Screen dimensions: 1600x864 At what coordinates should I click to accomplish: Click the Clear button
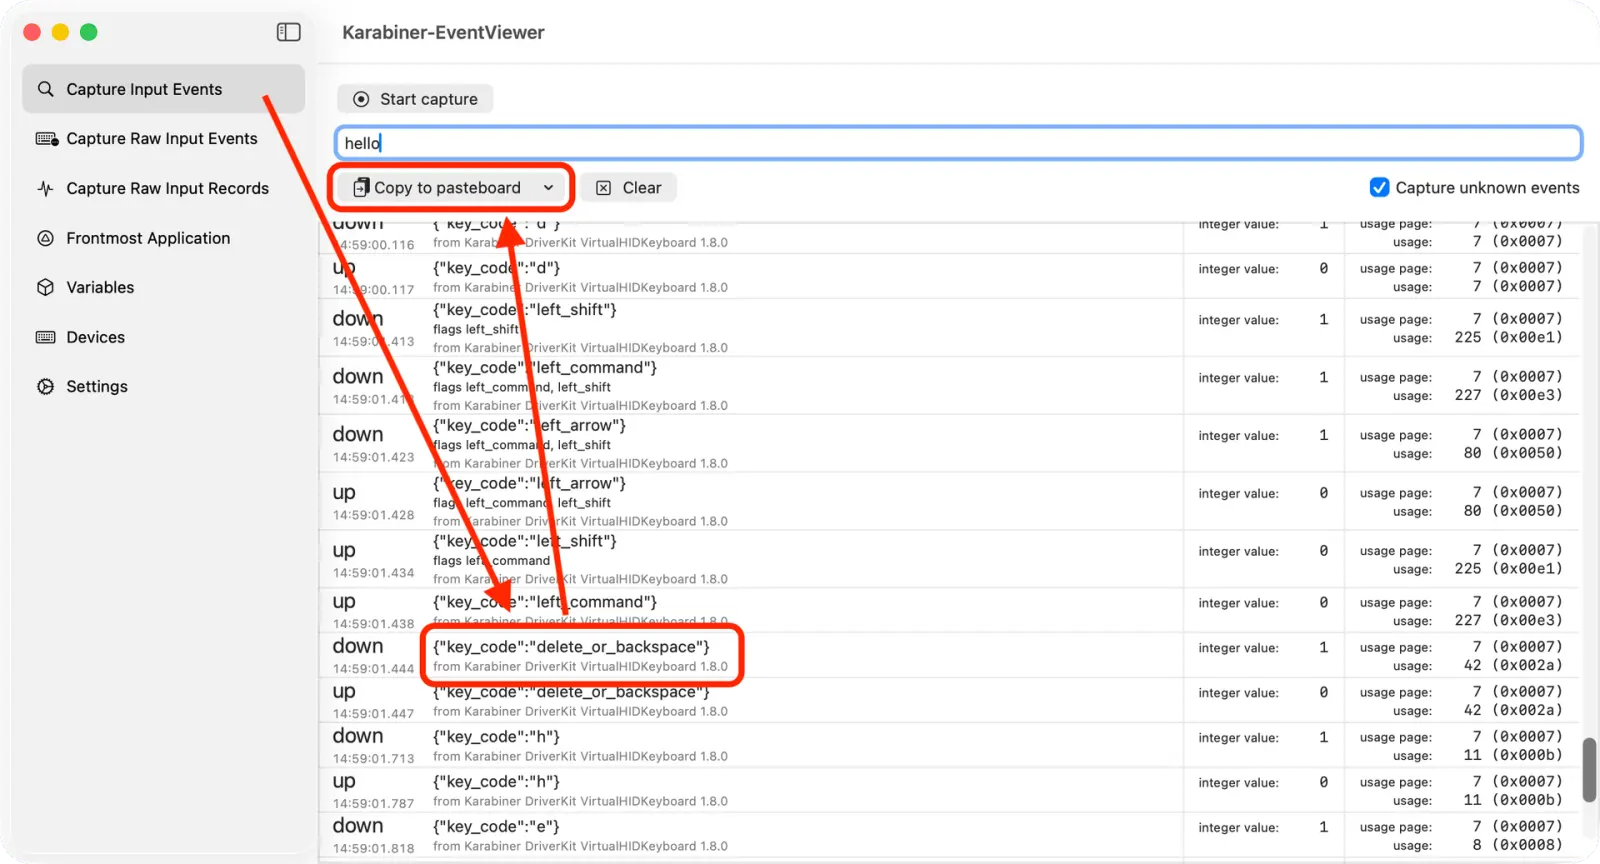629,188
